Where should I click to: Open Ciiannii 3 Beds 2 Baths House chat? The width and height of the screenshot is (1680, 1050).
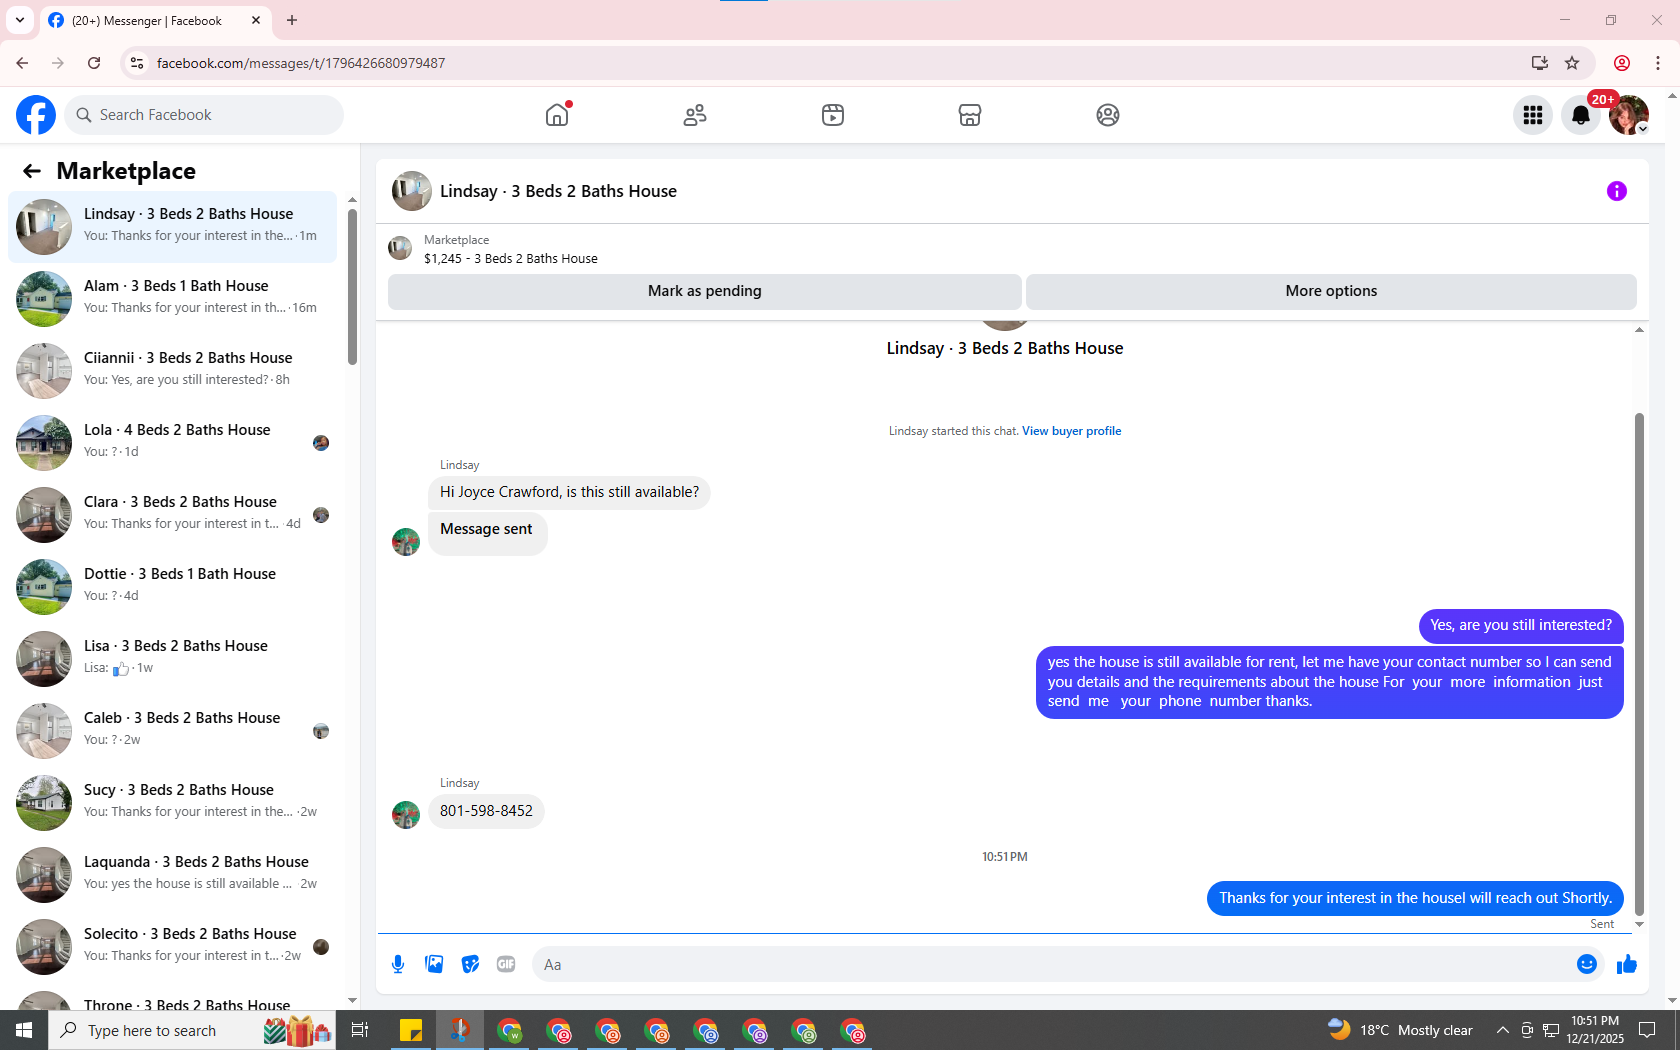point(173,371)
